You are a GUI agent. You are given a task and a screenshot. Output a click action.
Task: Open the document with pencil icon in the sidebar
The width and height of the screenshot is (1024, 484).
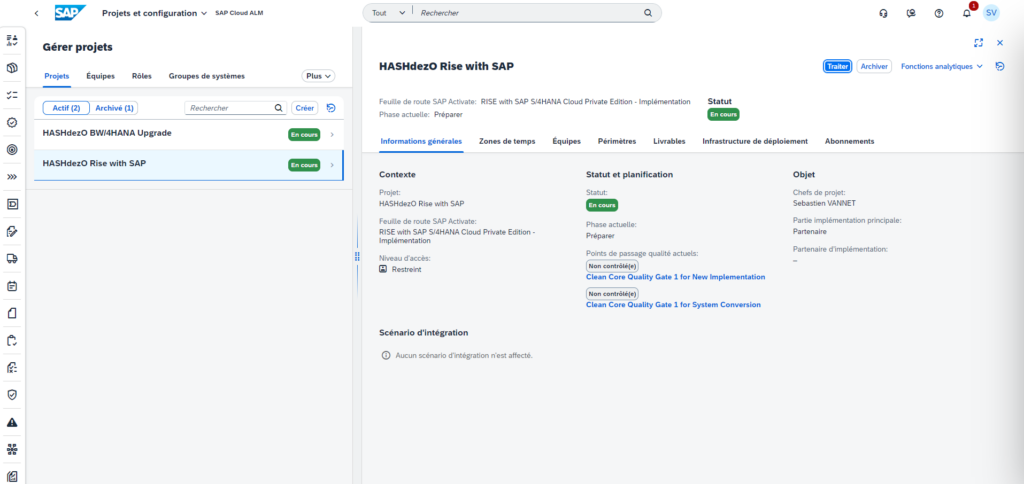12,231
